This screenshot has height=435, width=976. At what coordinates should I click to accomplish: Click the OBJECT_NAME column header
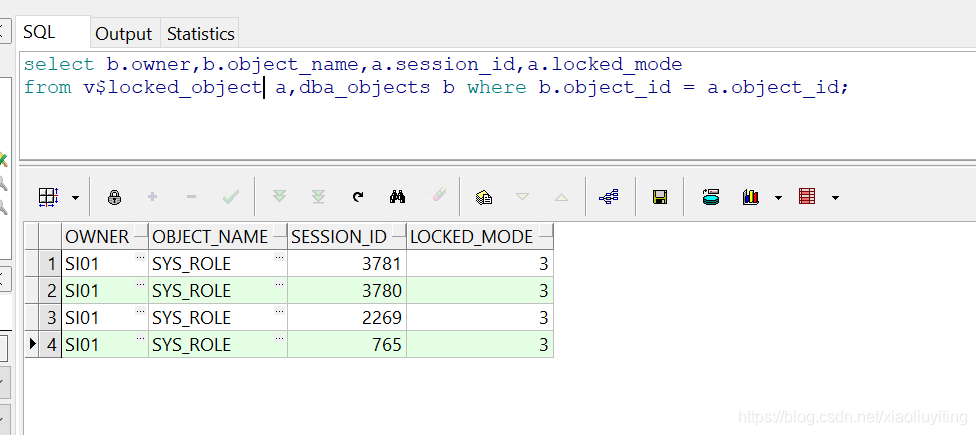pos(218,236)
